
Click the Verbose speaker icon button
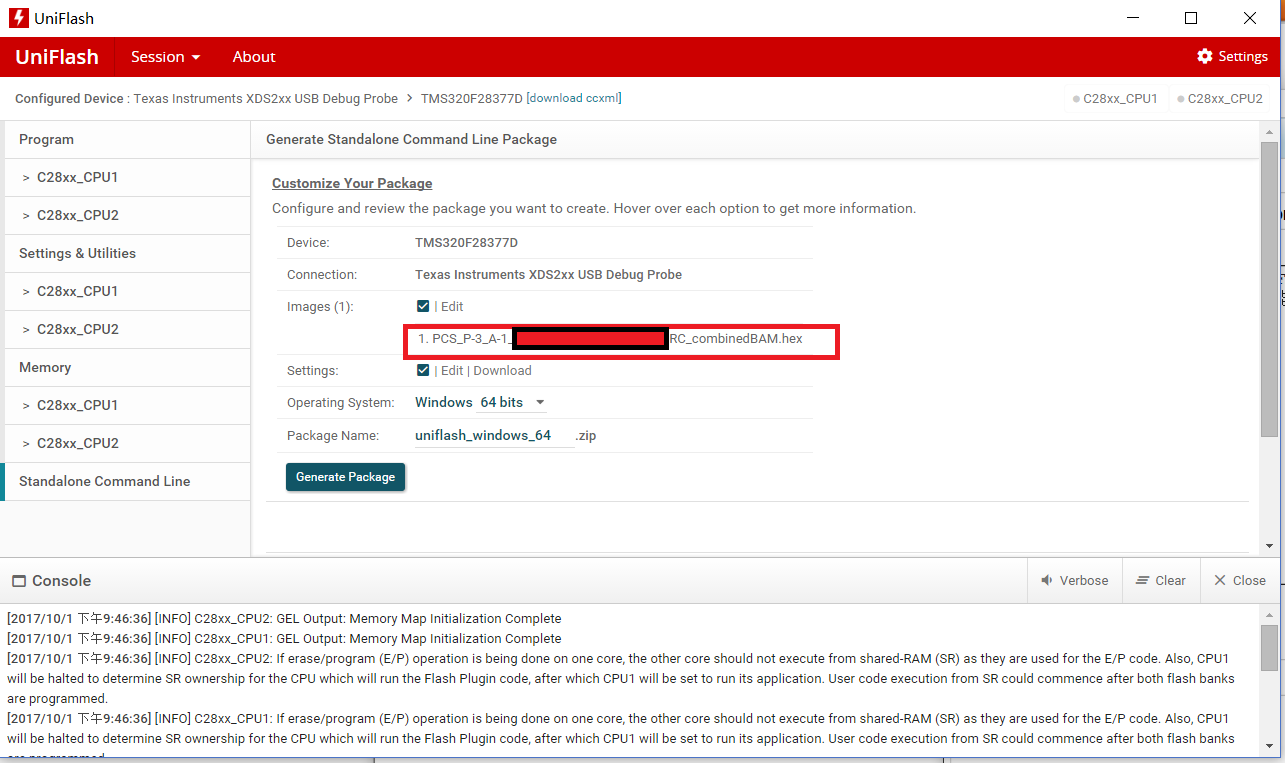pos(1074,581)
